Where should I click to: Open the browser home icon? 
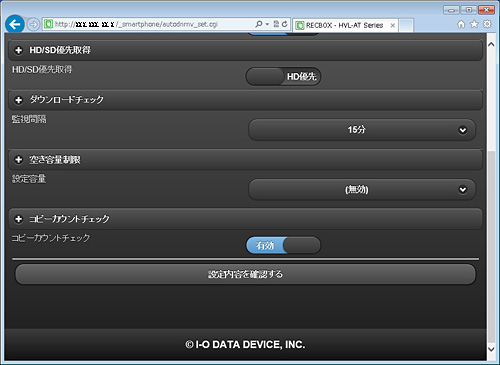pos(461,24)
